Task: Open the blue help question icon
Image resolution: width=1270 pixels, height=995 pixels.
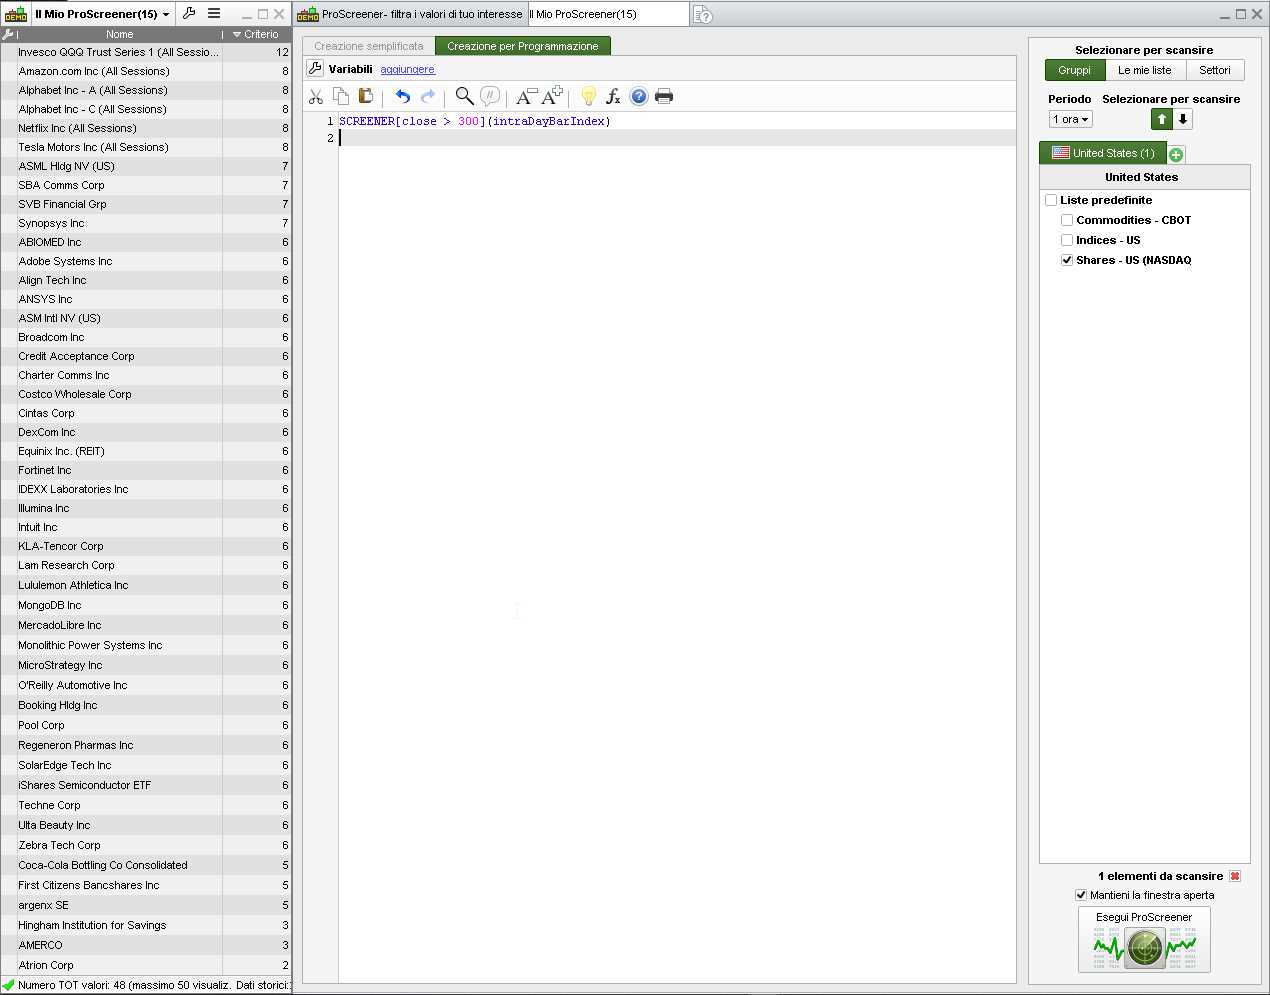Action: [x=638, y=96]
